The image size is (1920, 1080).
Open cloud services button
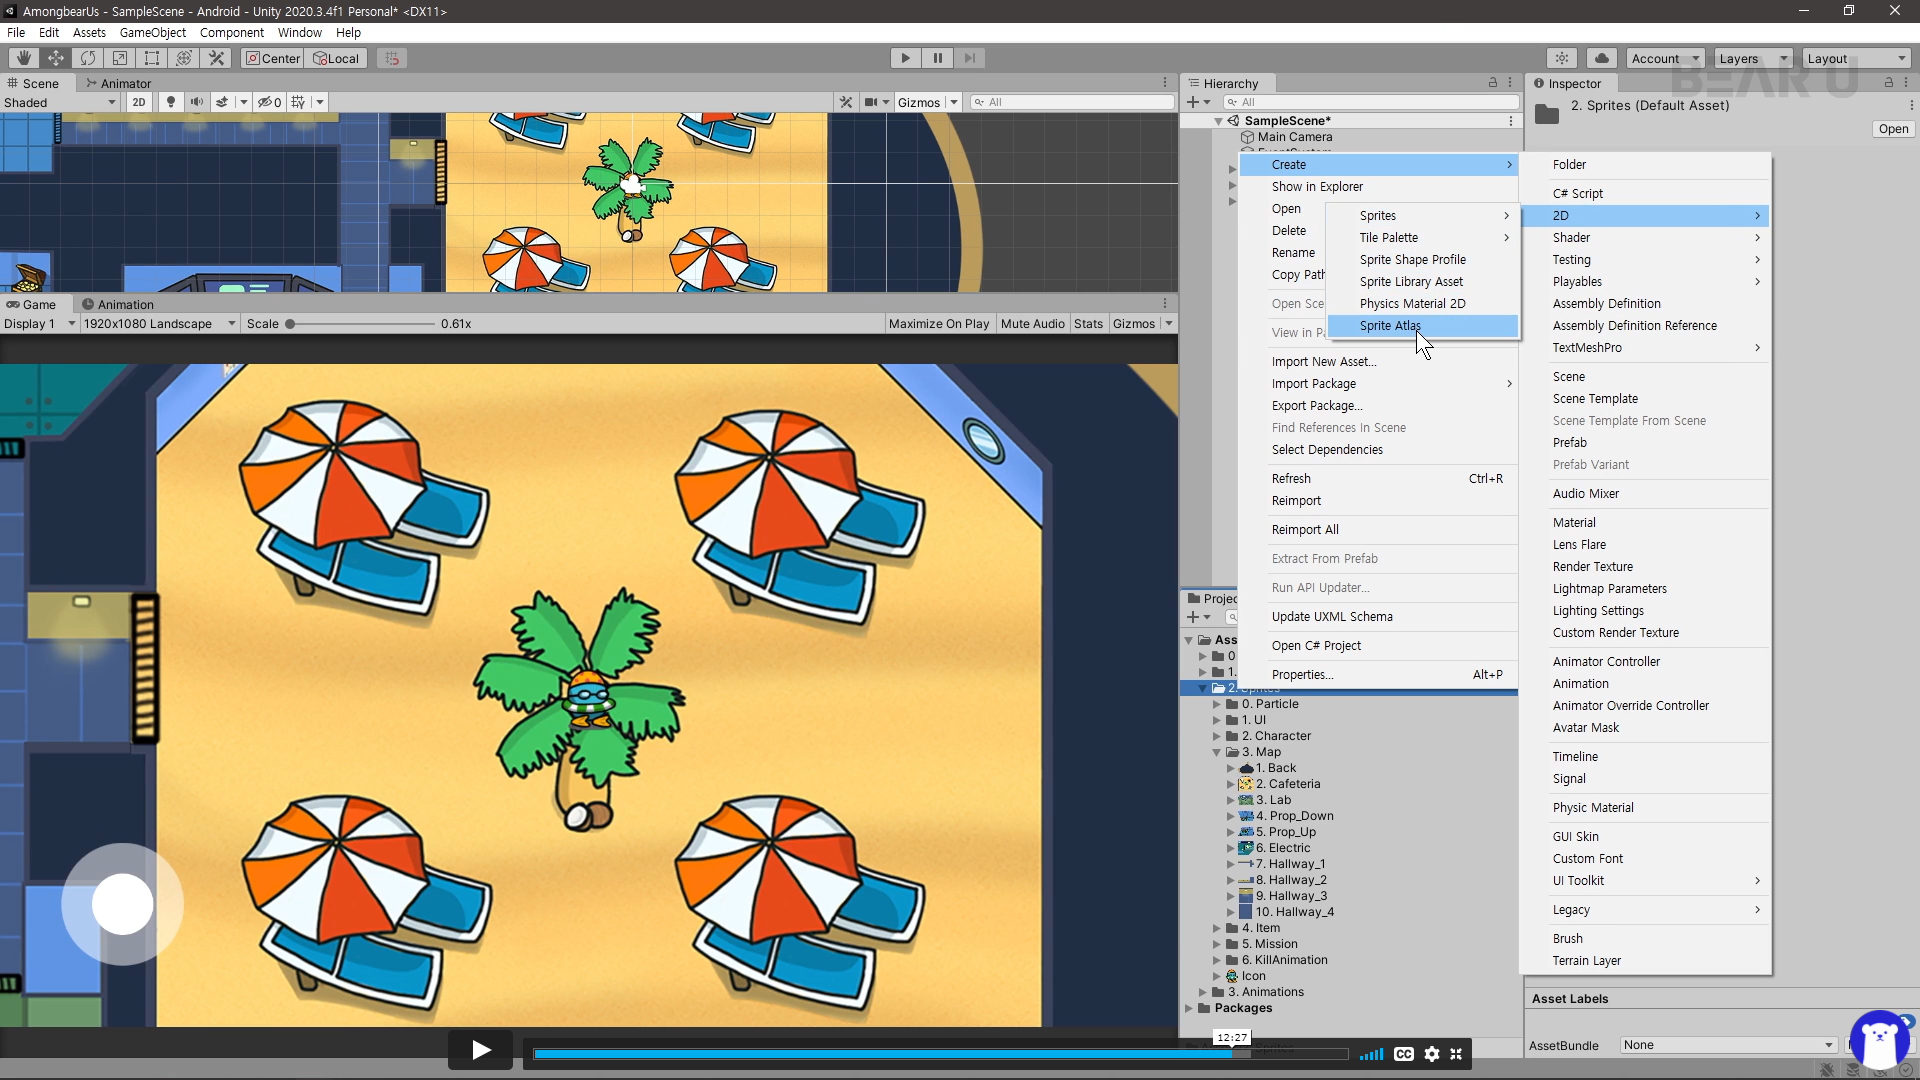pyautogui.click(x=1602, y=58)
